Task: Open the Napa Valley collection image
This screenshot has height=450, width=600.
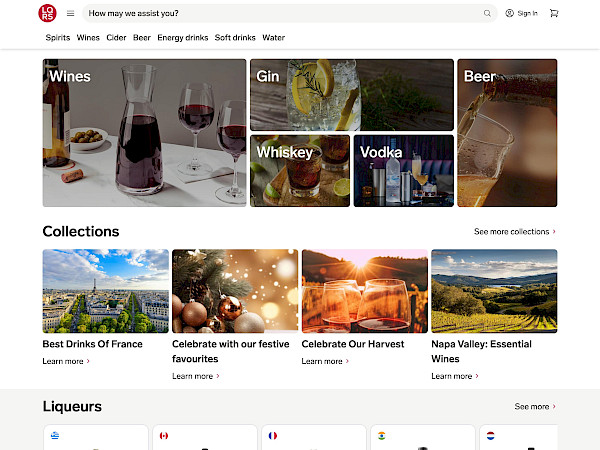Action: click(494, 291)
